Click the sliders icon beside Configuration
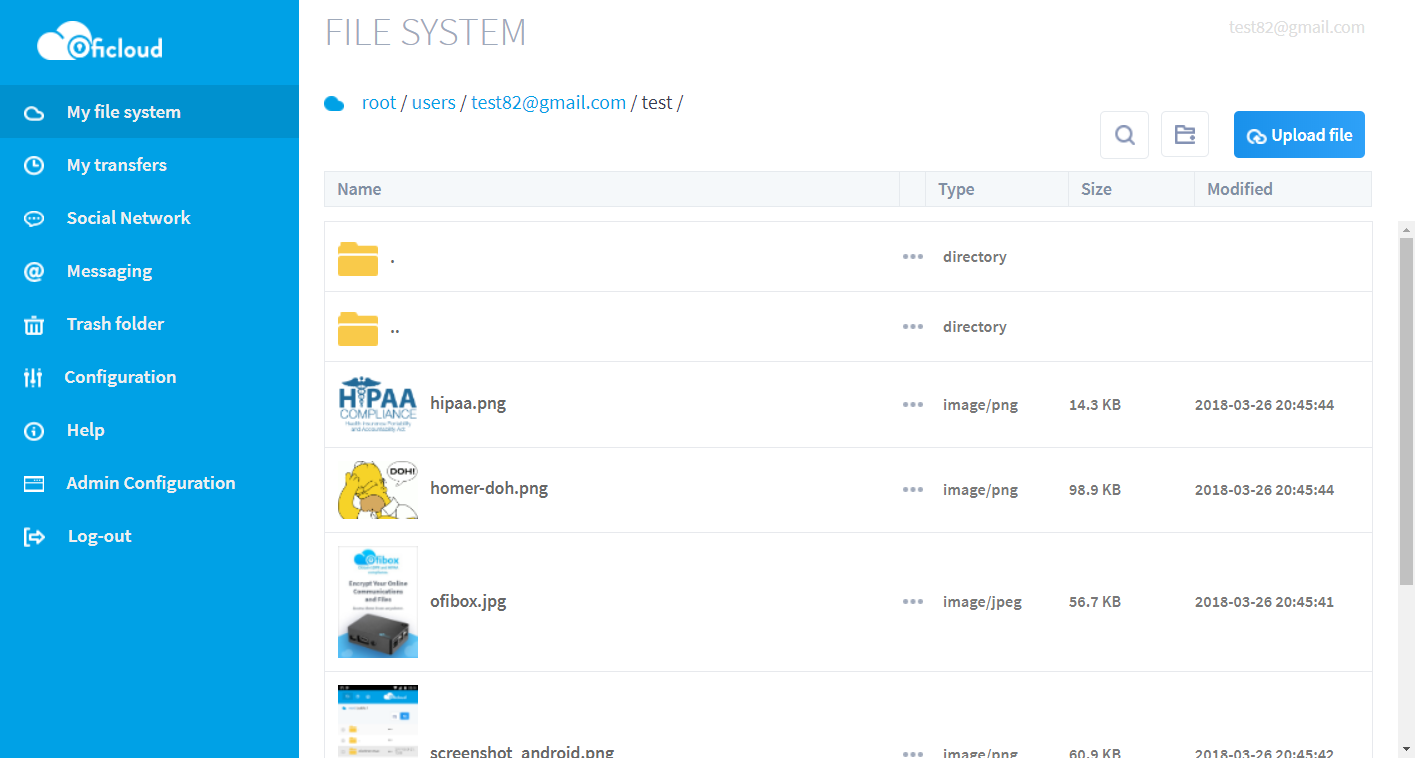1415x758 pixels. tap(33, 377)
